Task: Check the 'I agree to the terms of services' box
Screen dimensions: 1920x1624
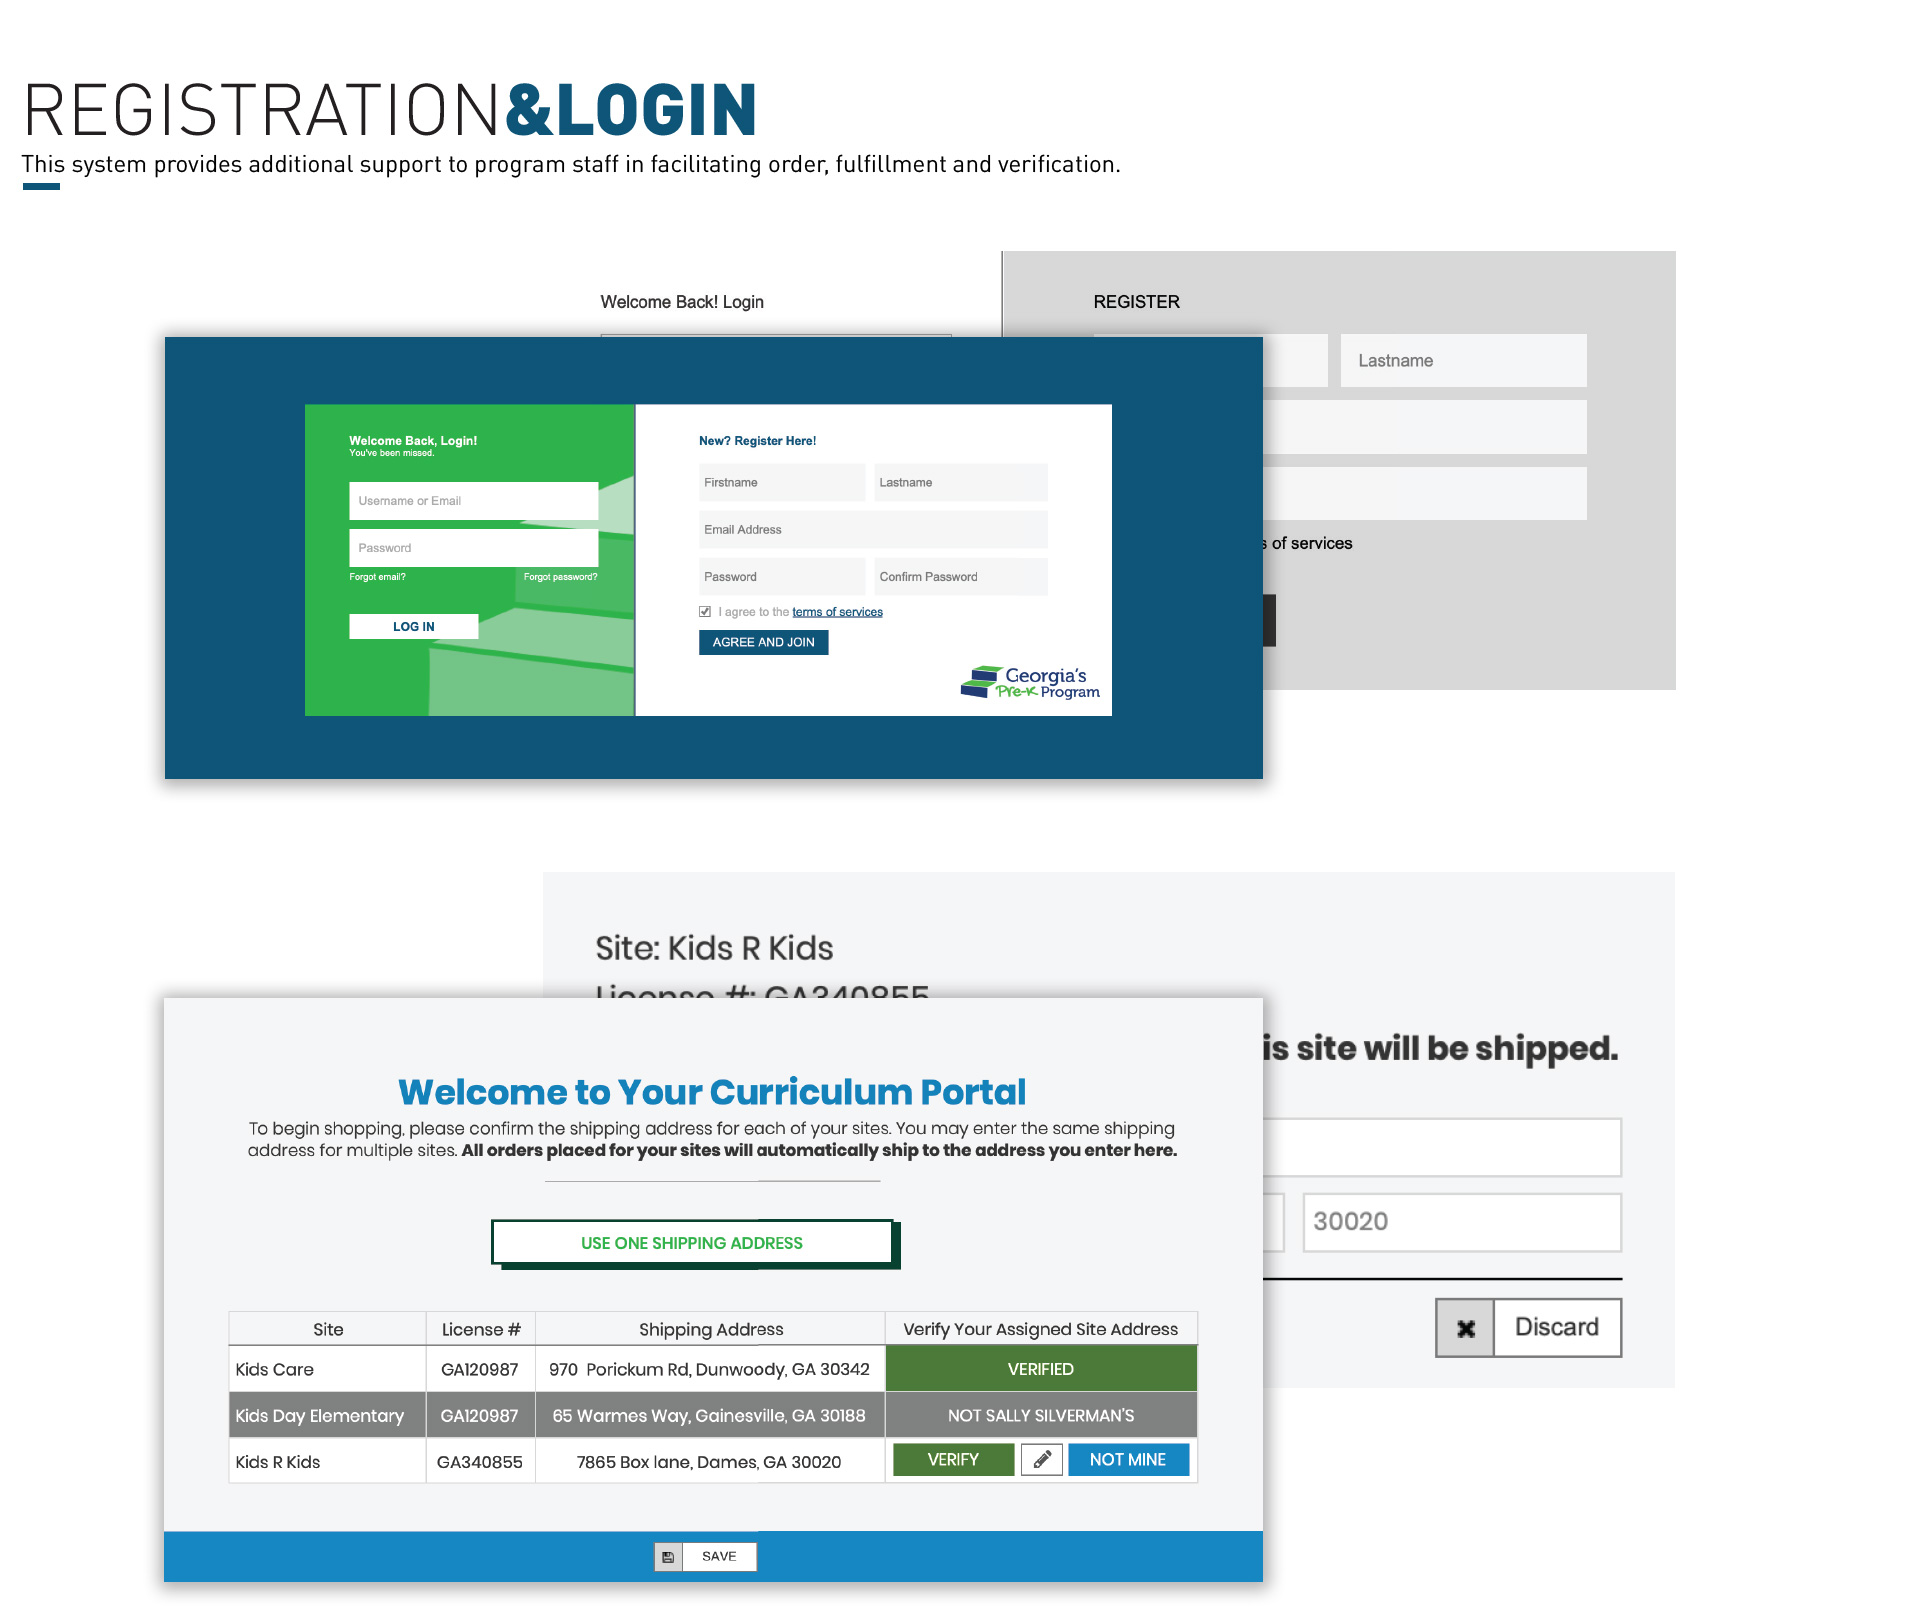Action: click(x=701, y=611)
